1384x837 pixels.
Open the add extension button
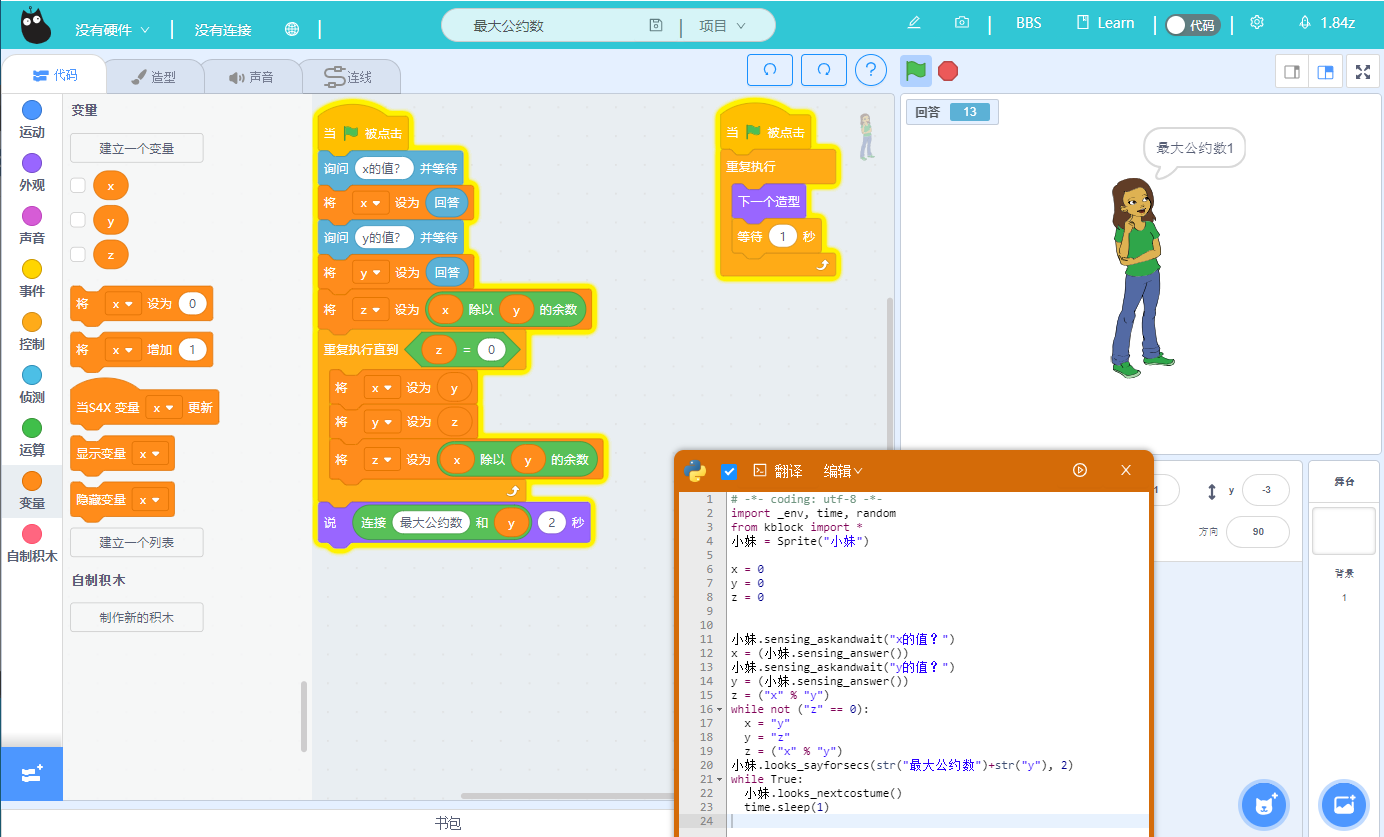(31, 774)
